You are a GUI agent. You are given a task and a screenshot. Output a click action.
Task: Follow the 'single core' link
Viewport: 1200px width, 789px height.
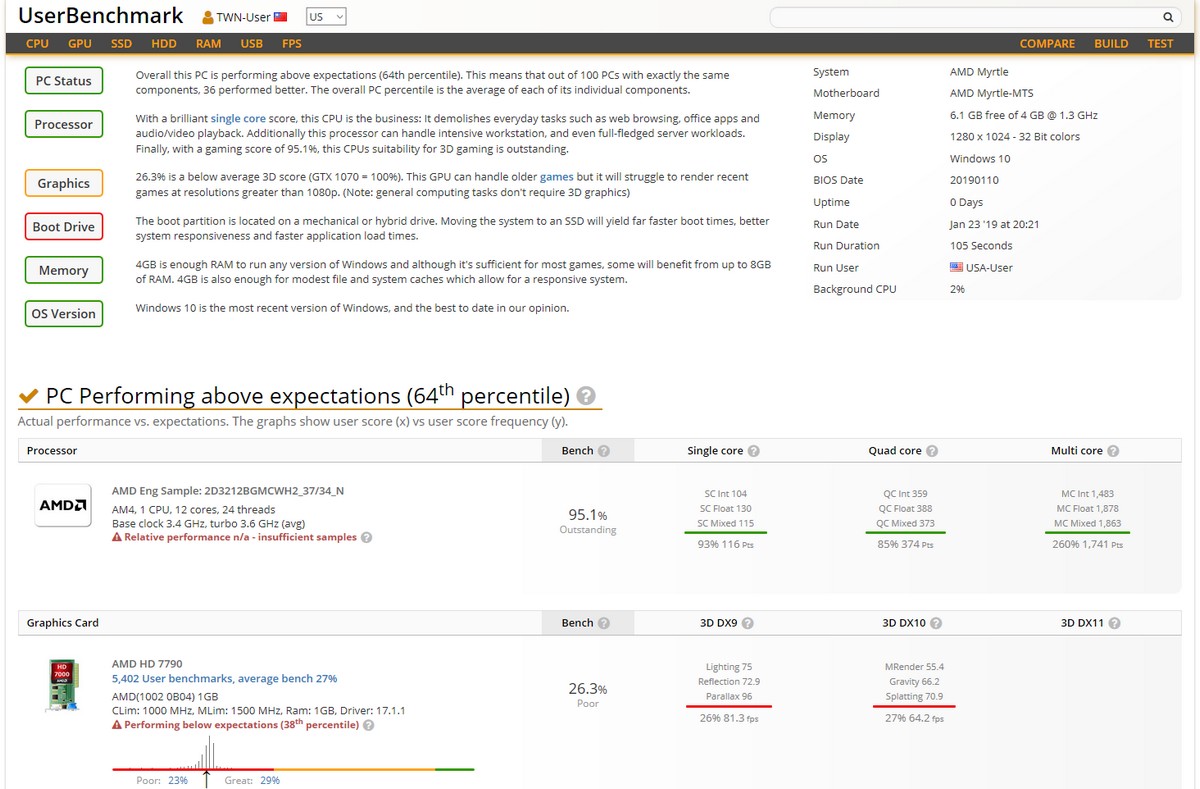pos(238,118)
